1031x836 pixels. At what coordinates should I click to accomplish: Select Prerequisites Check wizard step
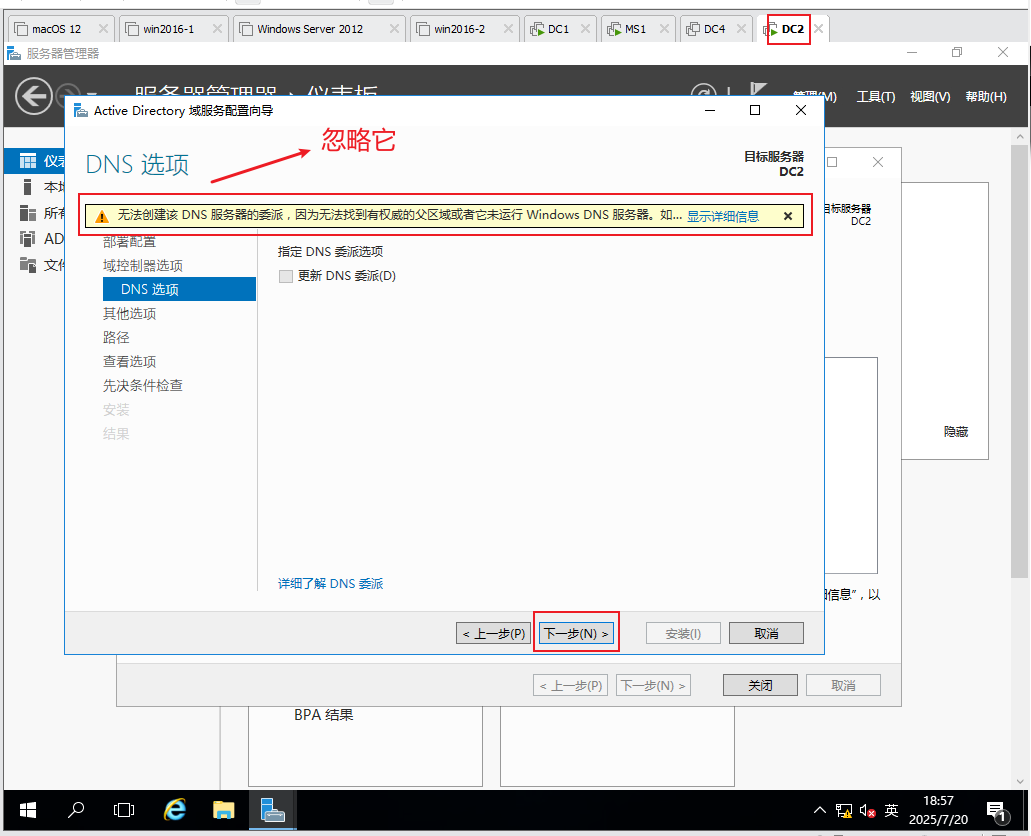143,385
